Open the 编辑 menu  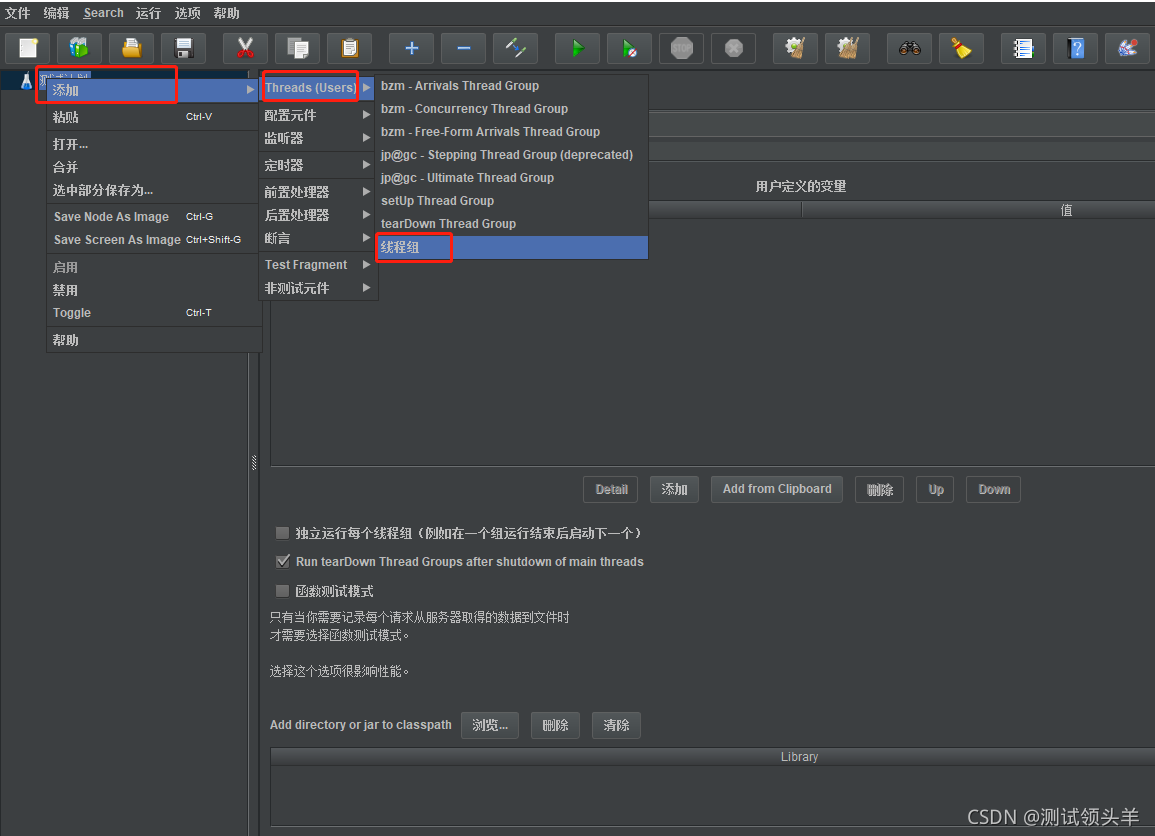(56, 13)
